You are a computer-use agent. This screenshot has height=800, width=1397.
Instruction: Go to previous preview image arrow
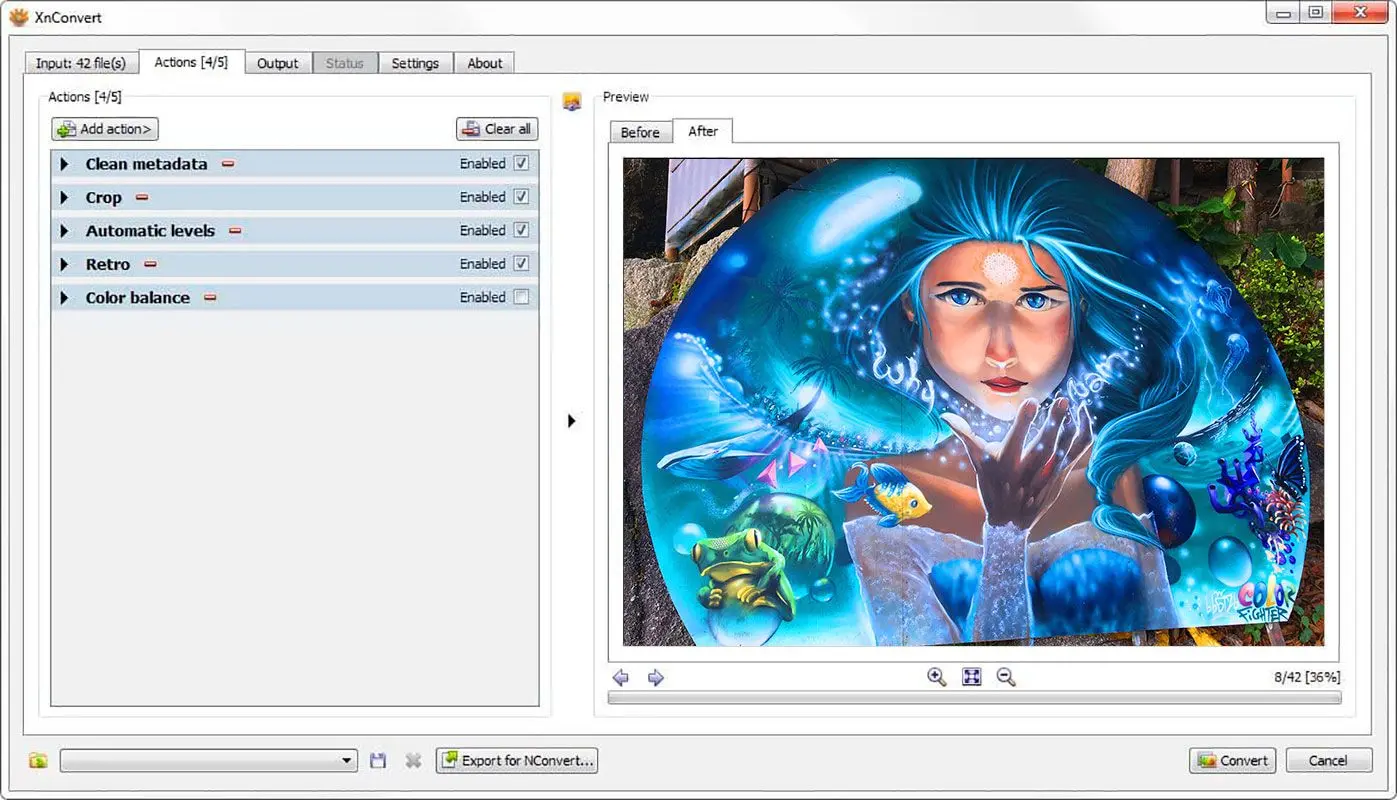coord(621,678)
